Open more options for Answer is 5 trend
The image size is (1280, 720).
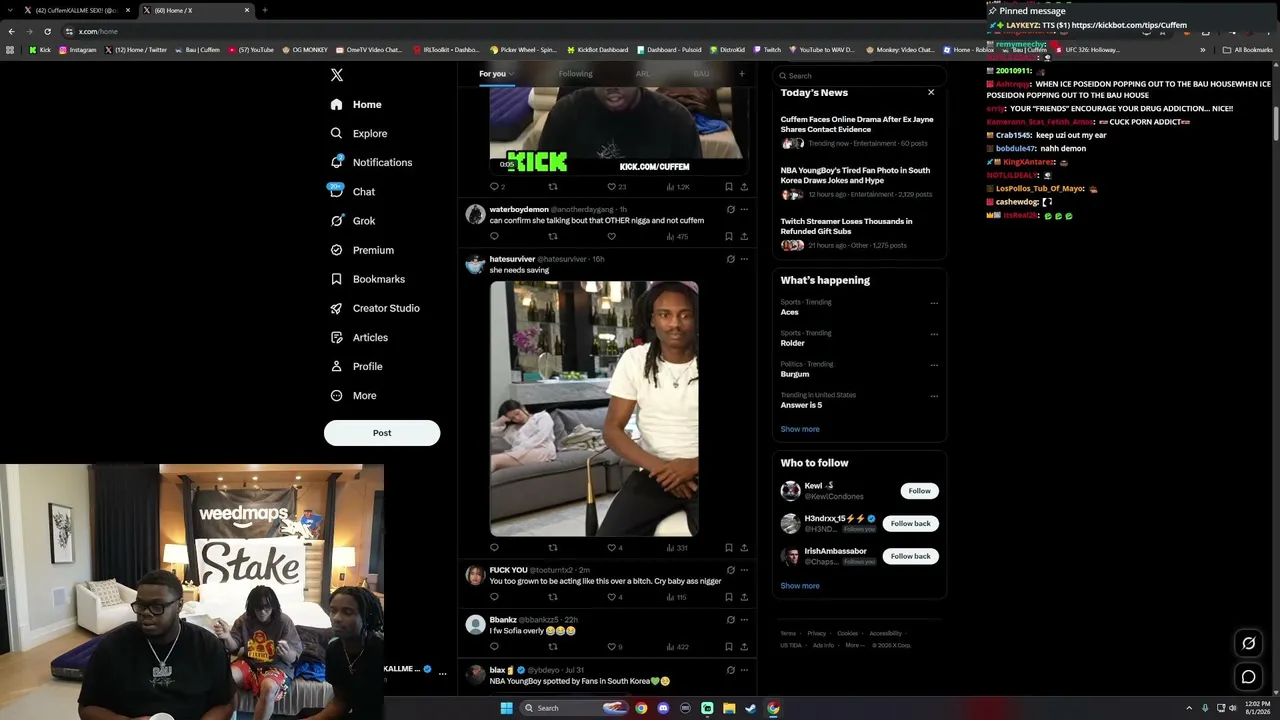point(934,396)
